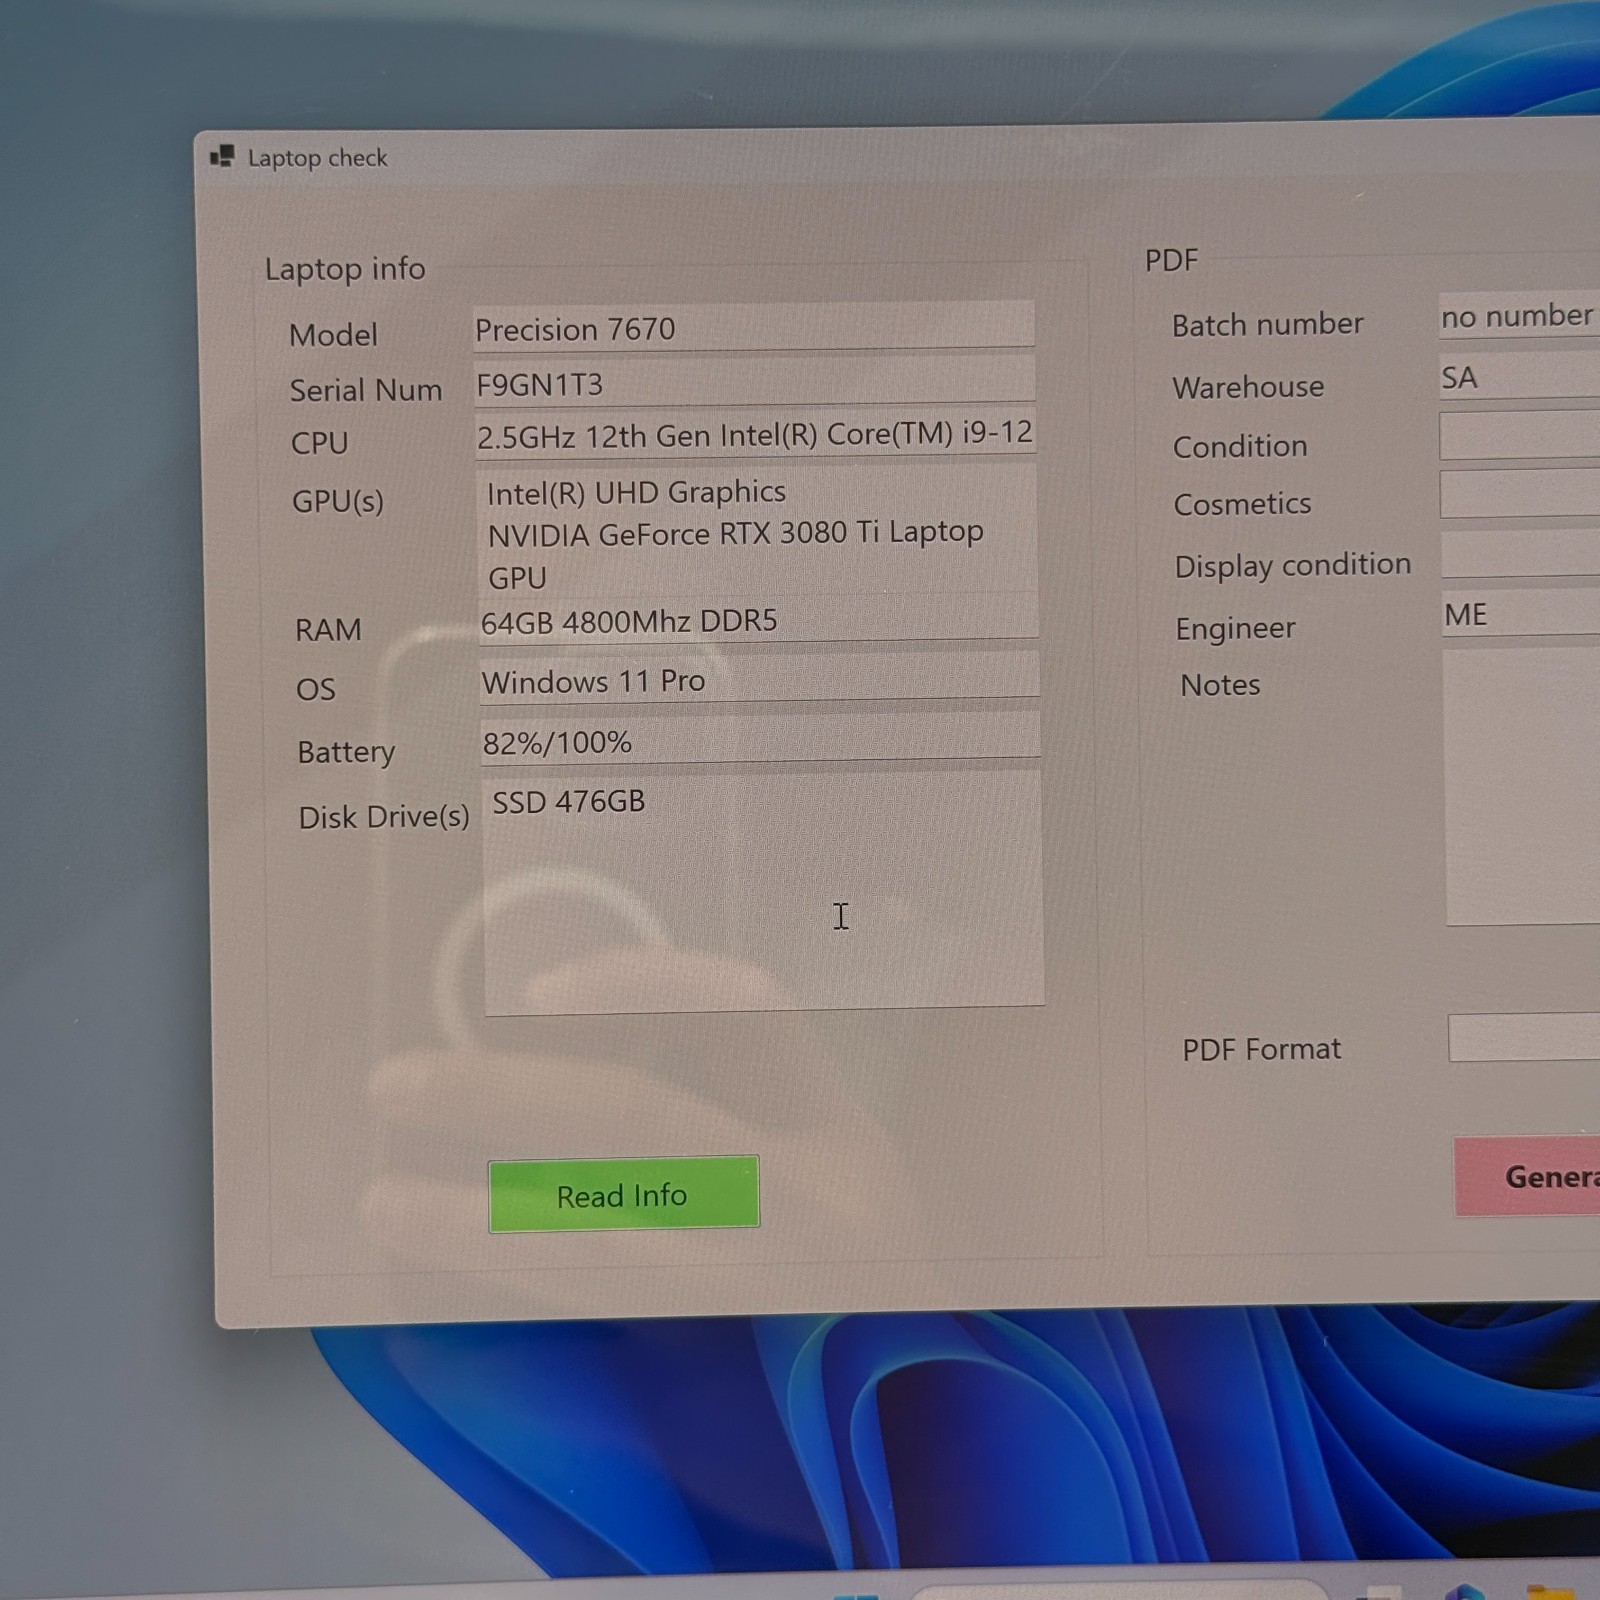Click the 'Notes' label
Viewport: 1600px width, 1600px height.
[1220, 685]
